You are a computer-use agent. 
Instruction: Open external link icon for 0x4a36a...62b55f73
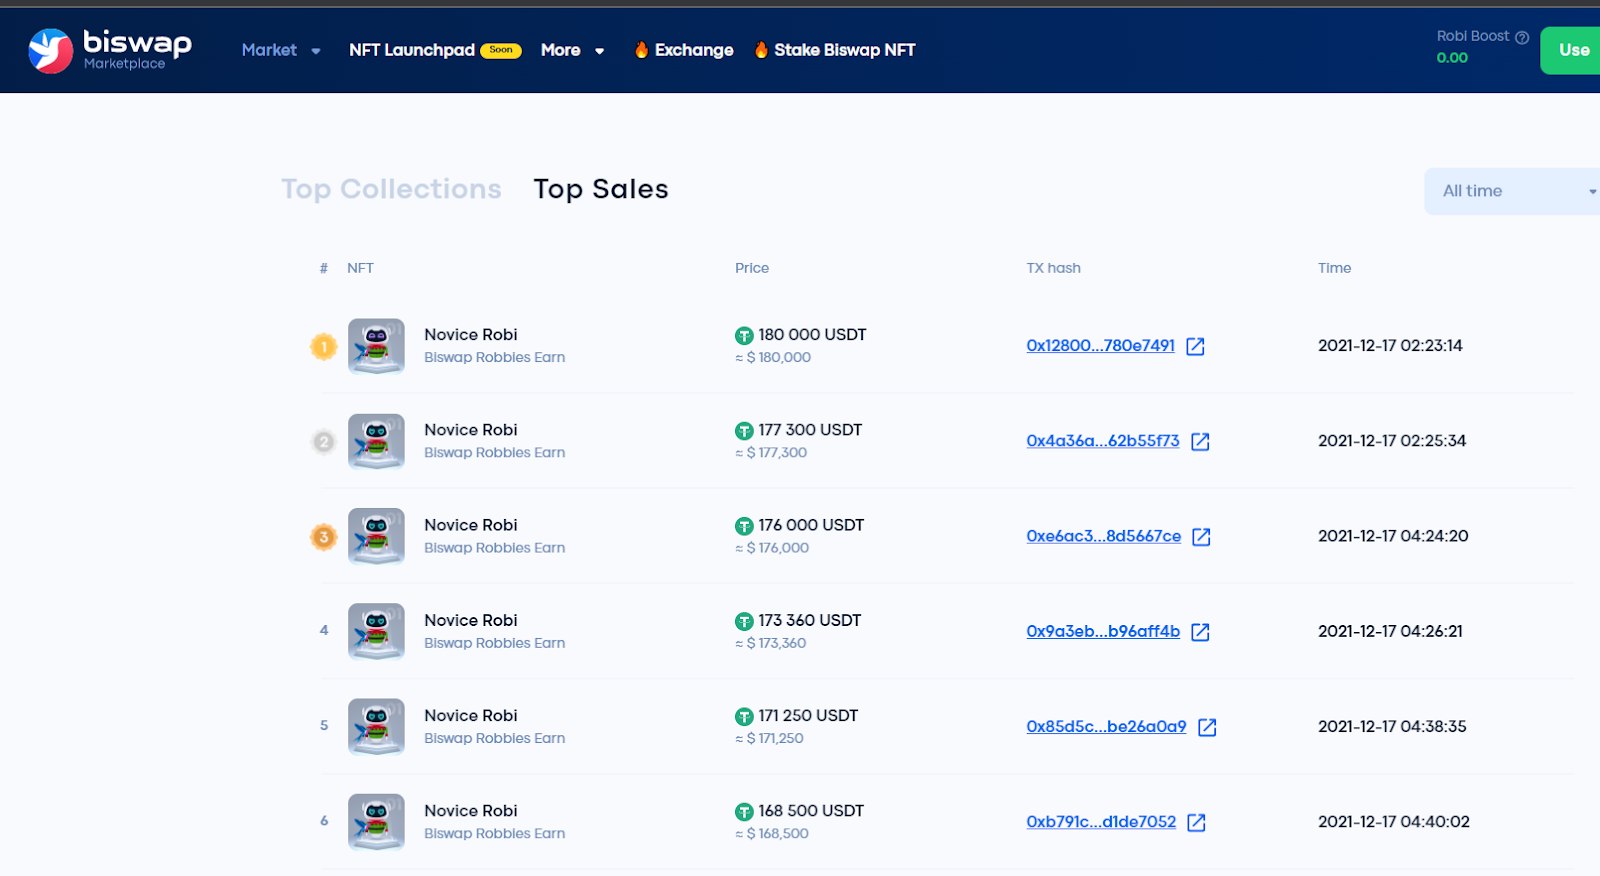point(1200,441)
